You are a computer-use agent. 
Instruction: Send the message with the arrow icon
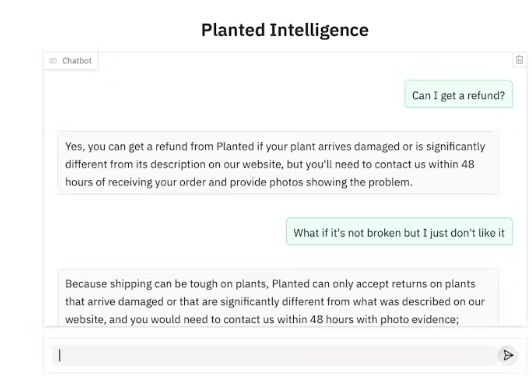508,355
